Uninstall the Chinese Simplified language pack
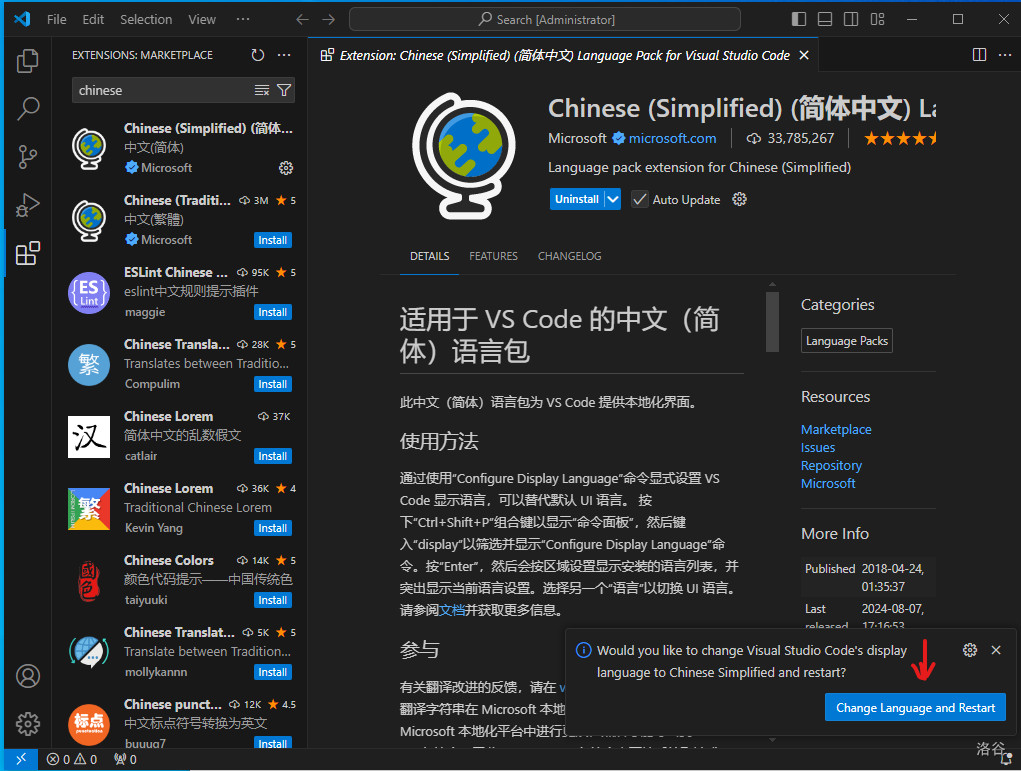The image size is (1021, 771). (577, 199)
